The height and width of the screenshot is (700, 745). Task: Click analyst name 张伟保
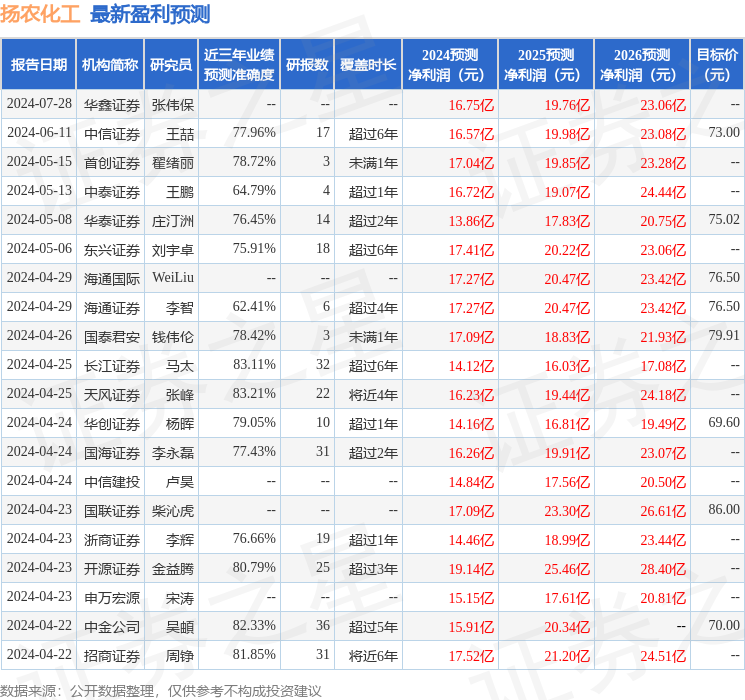(x=173, y=105)
